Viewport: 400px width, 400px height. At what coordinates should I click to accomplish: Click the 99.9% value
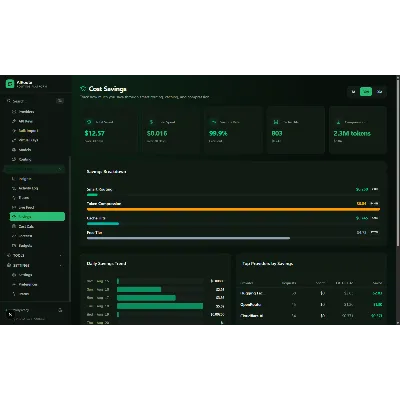218,133
